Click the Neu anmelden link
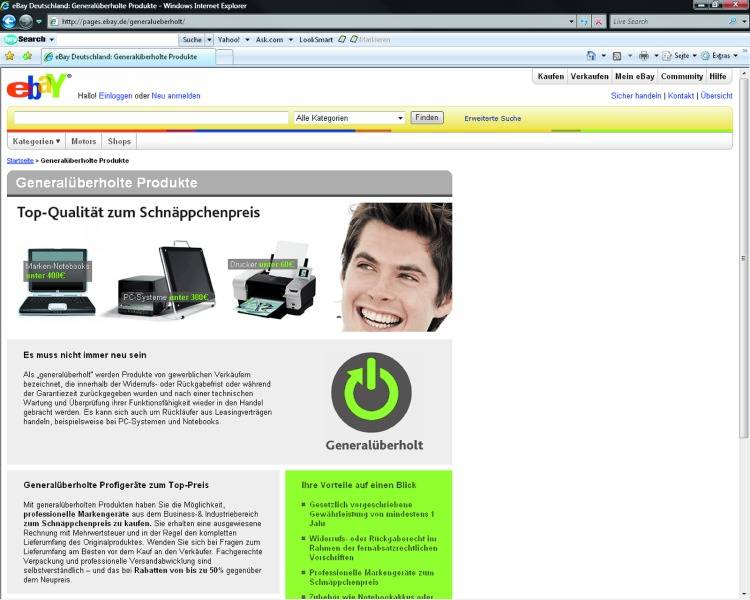The height and width of the screenshot is (600, 750). [x=176, y=96]
